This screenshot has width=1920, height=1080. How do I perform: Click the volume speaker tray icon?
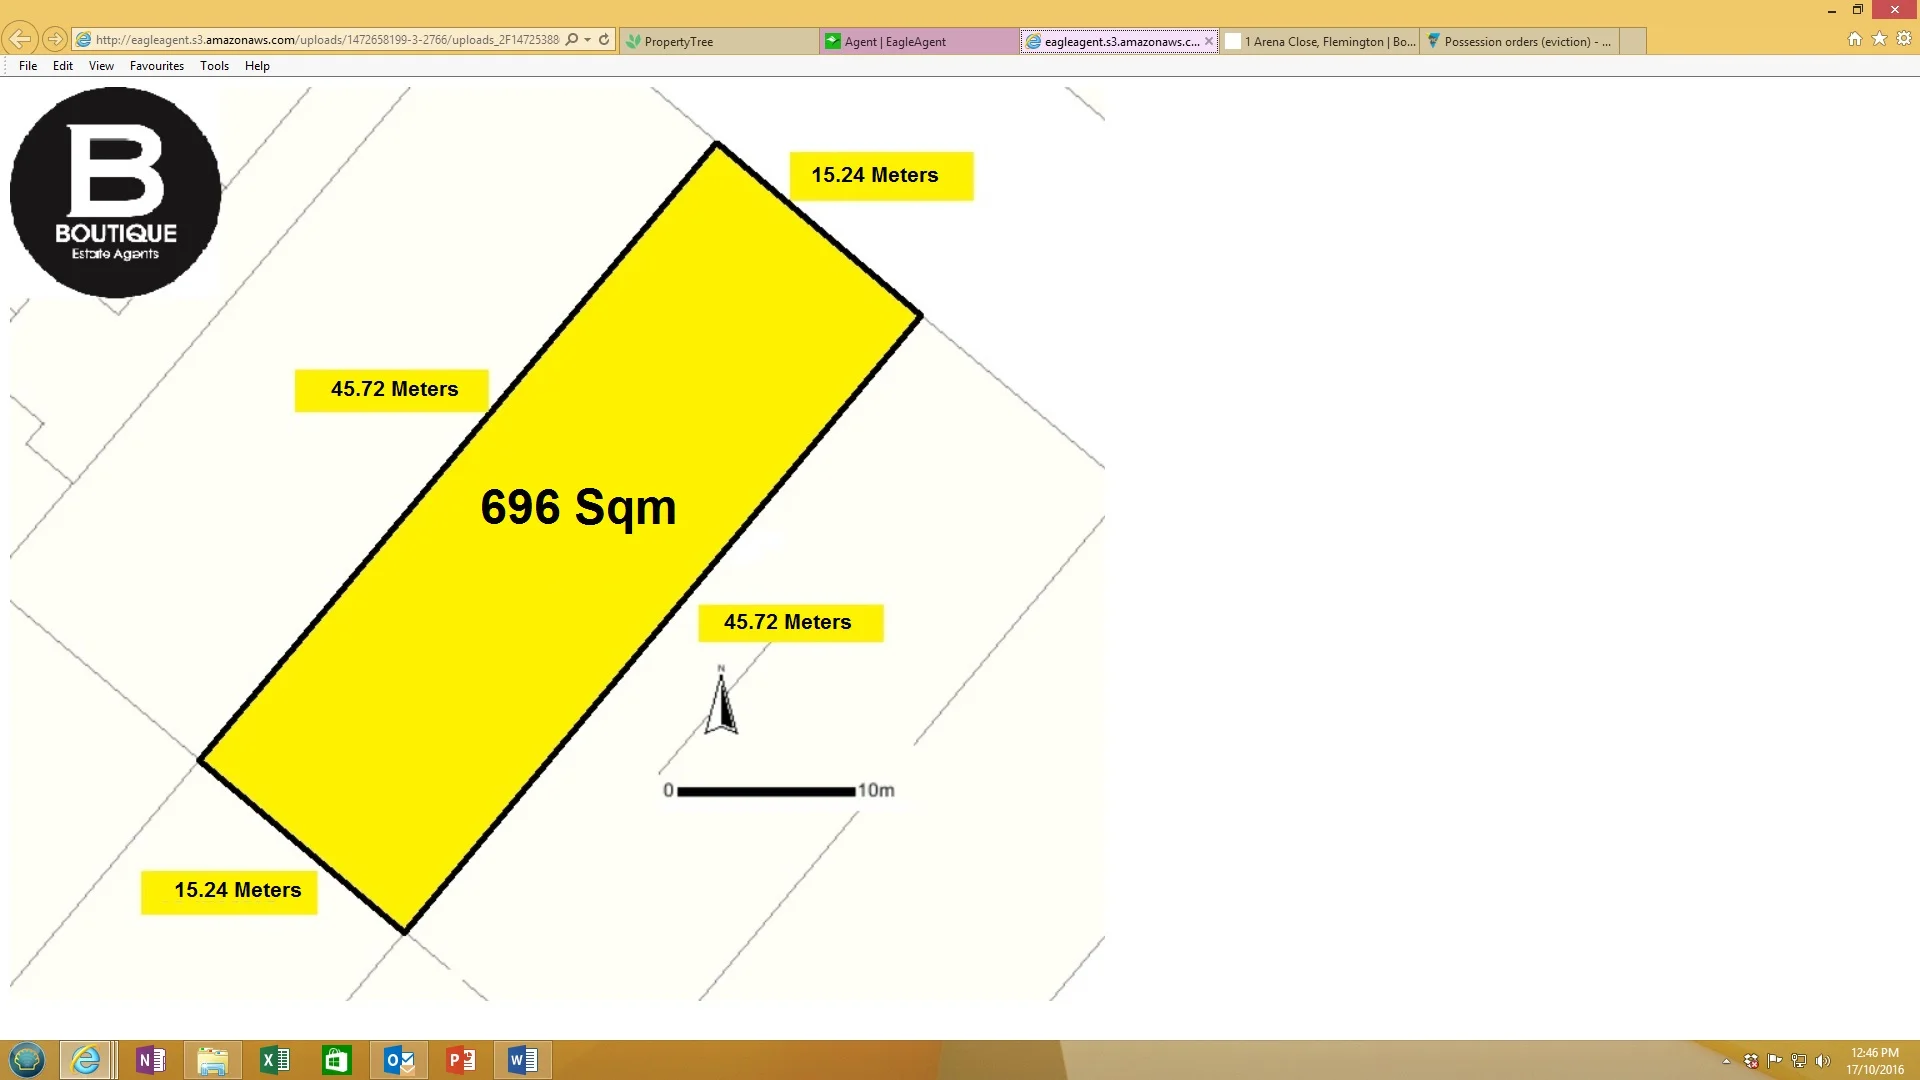tap(1822, 1061)
